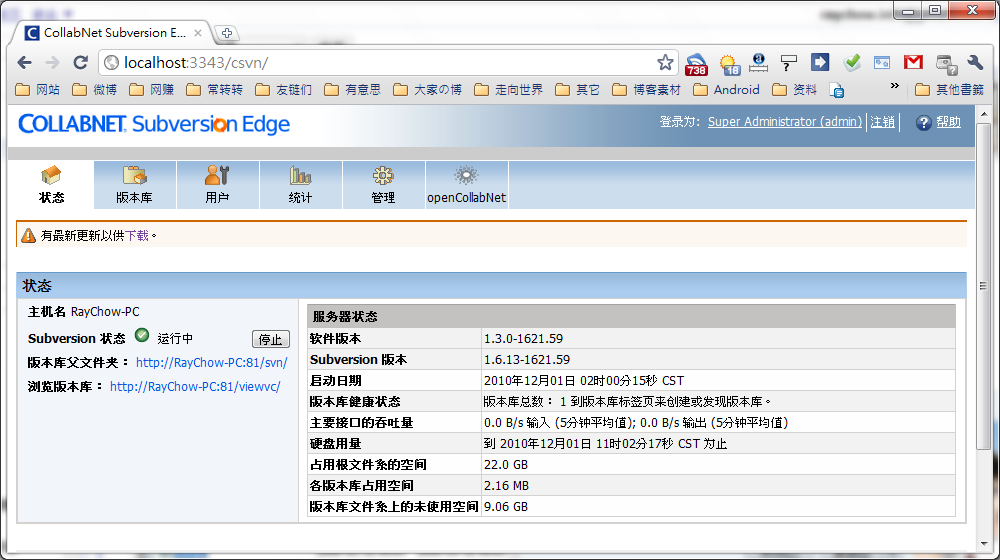Click the 服务器状态 table header
The width and height of the screenshot is (1000, 560).
(631, 316)
